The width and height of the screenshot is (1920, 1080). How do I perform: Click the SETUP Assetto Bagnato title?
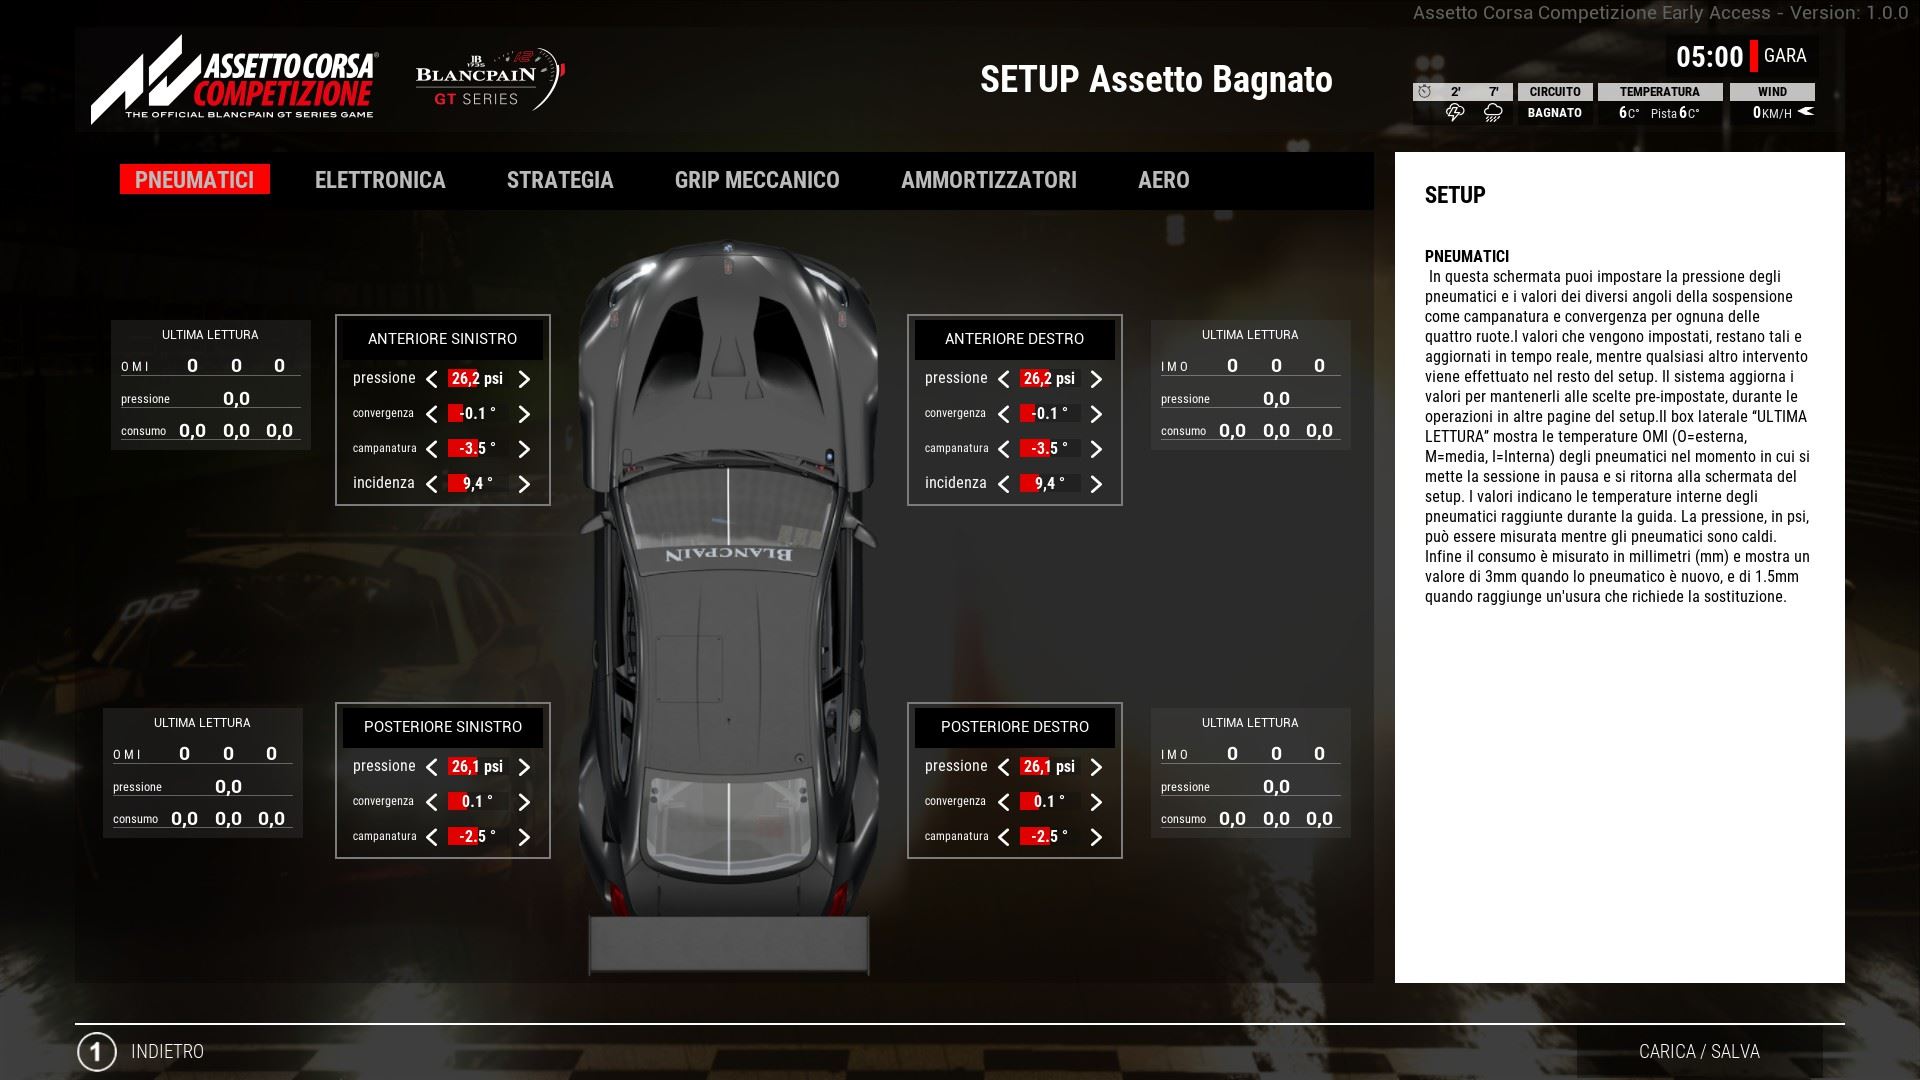1156,80
